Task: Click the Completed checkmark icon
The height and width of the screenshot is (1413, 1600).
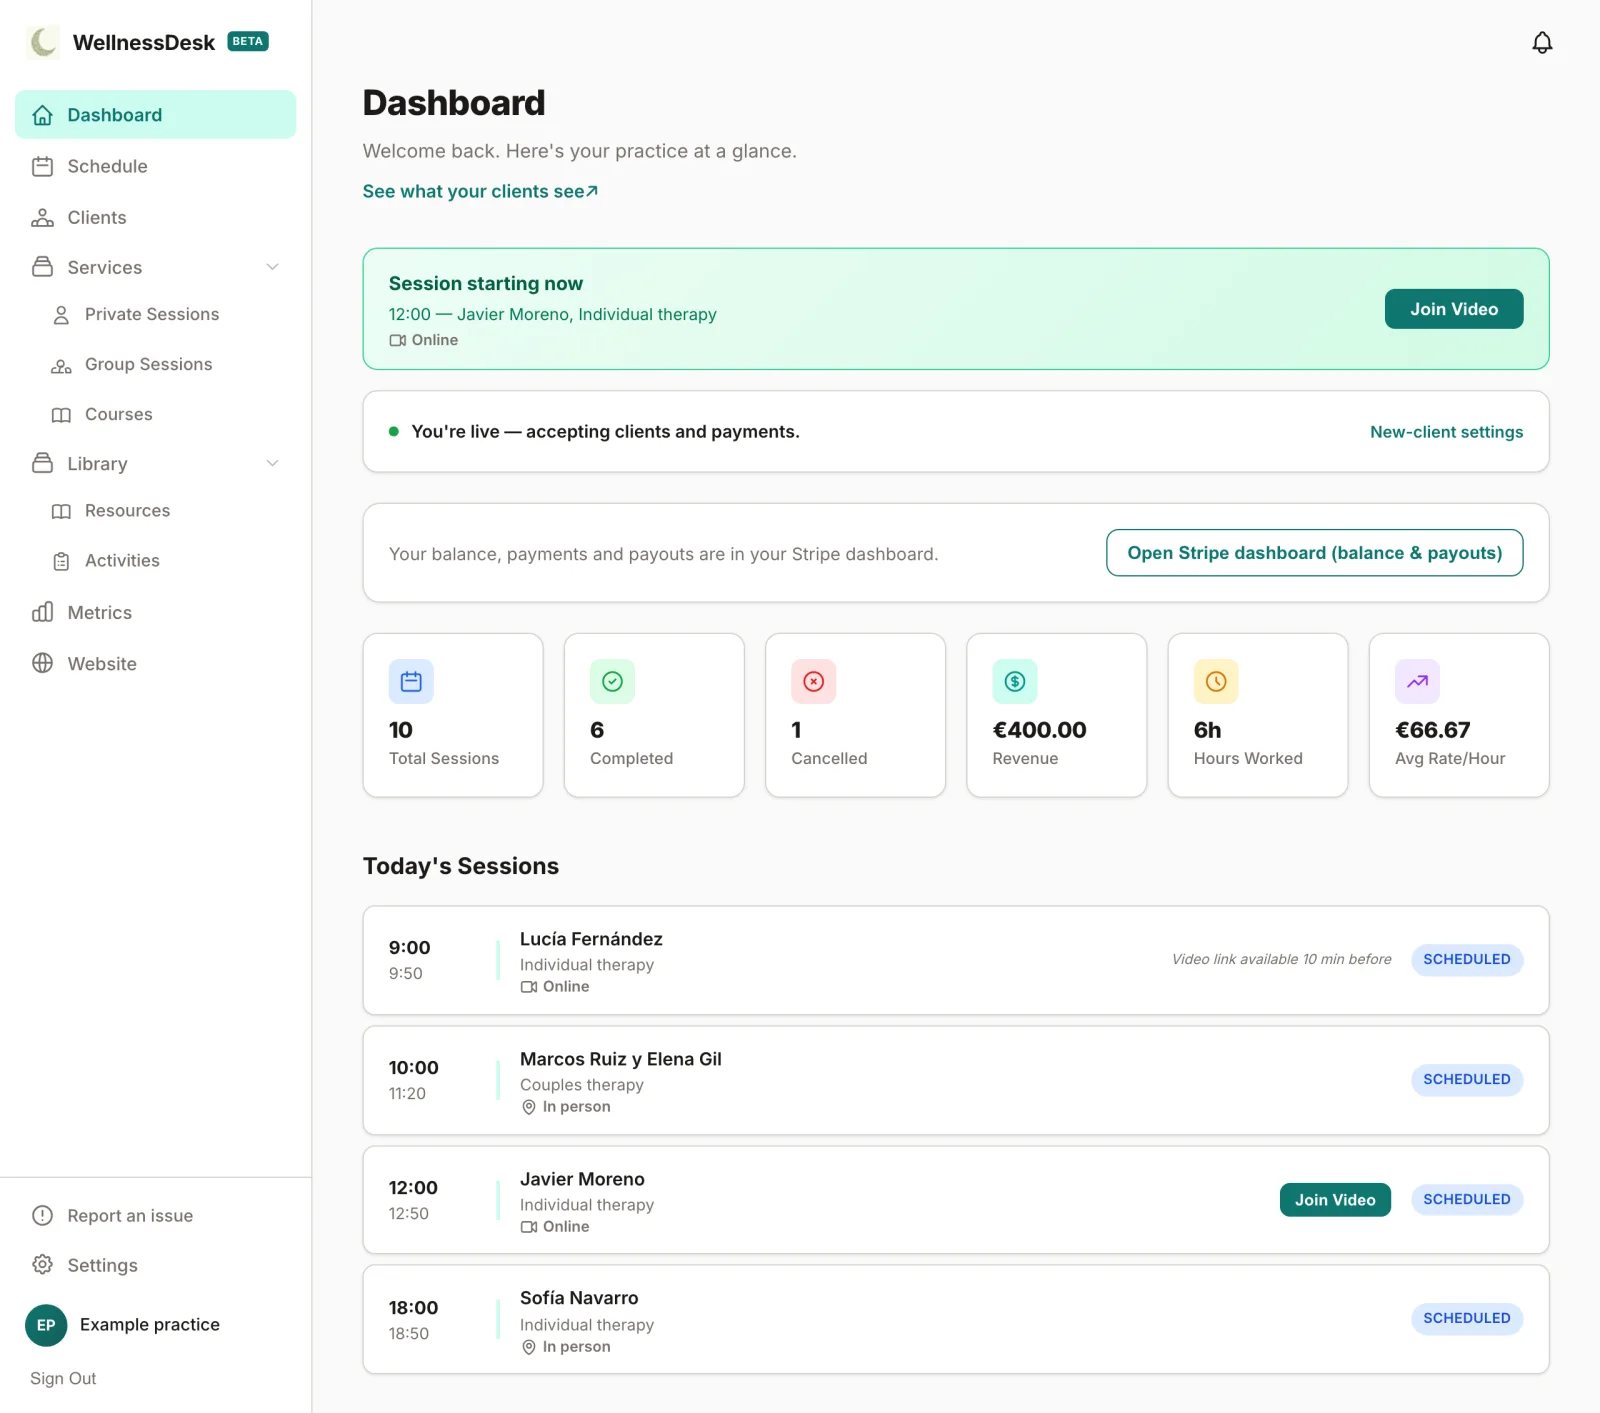Action: 612,682
